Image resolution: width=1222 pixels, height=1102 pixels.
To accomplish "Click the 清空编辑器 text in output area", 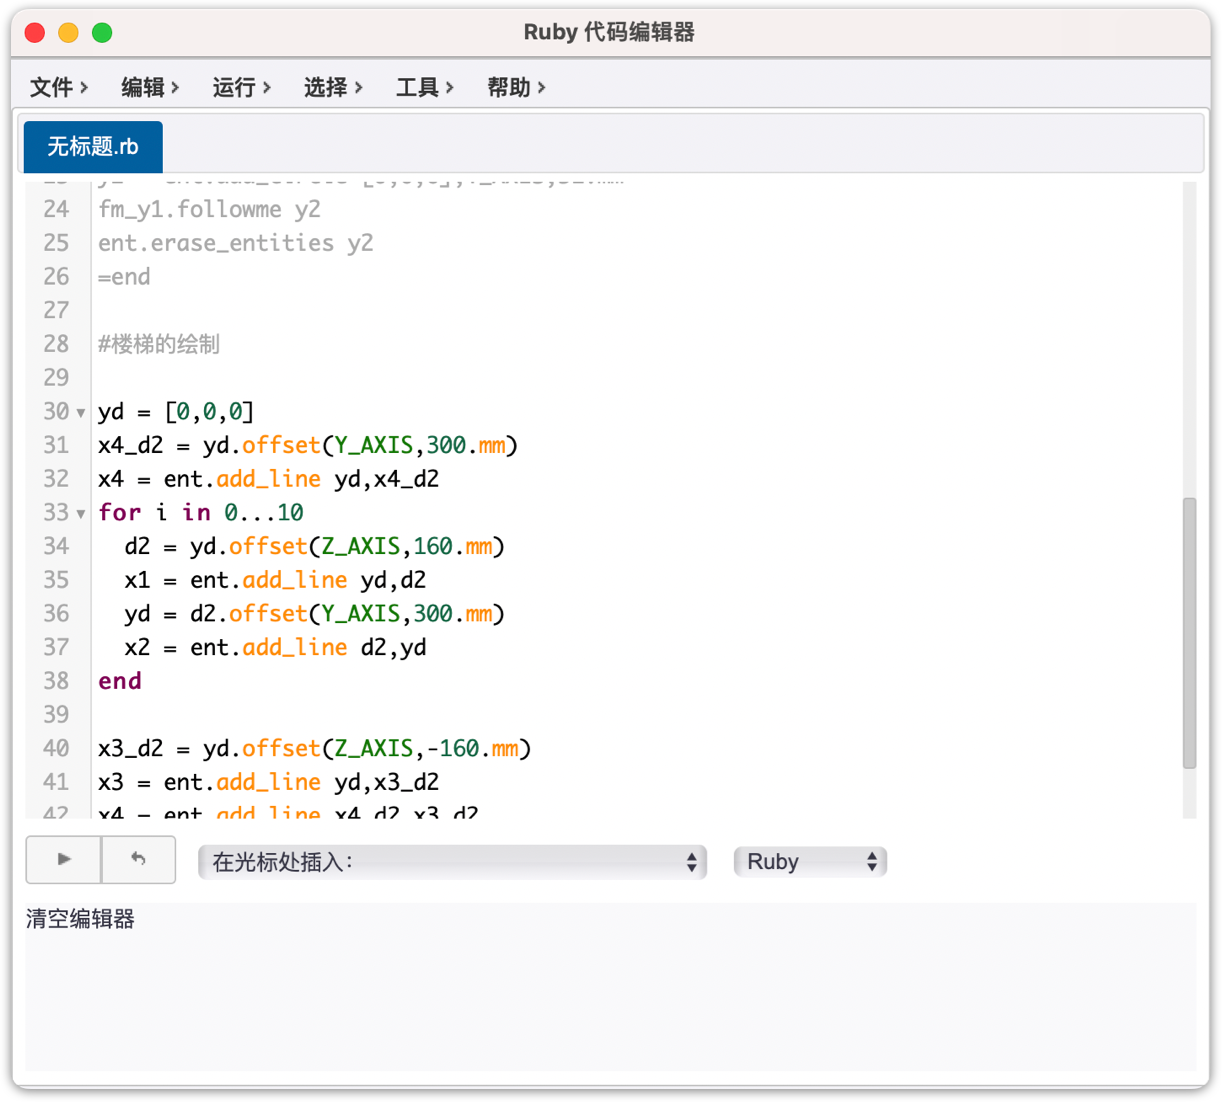I will pyautogui.click(x=80, y=919).
